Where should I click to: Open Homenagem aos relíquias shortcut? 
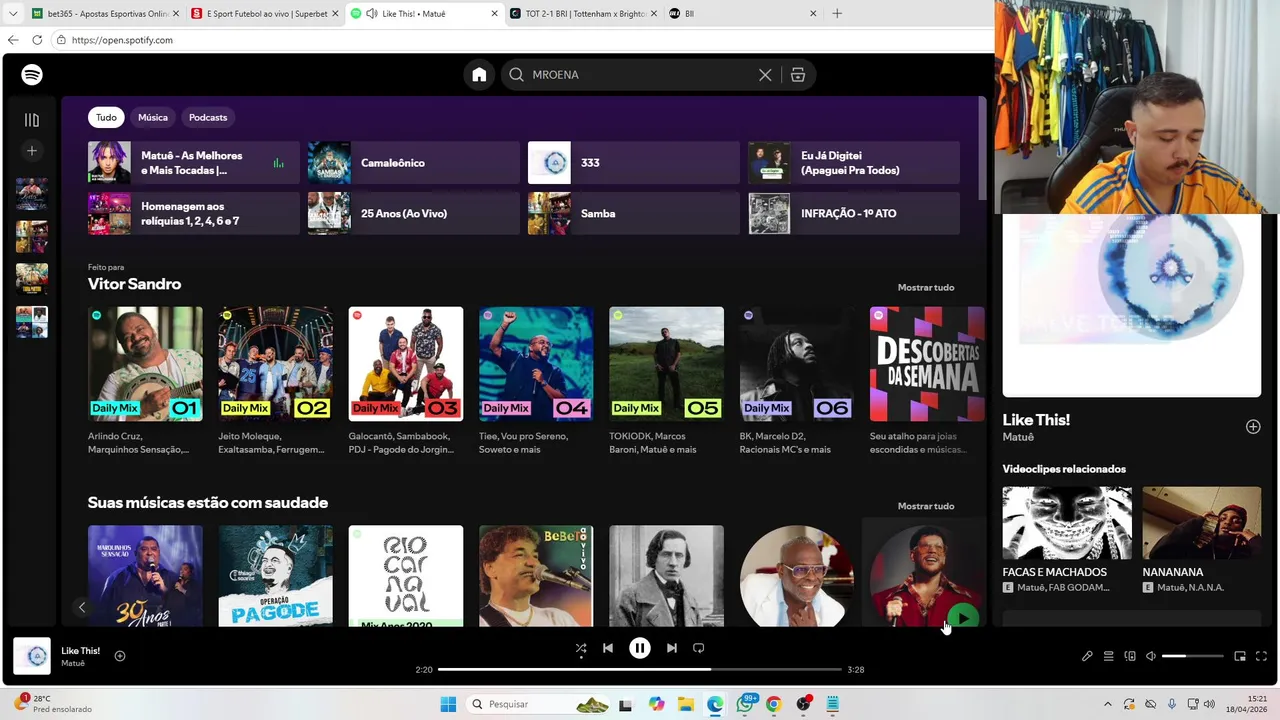(x=194, y=213)
